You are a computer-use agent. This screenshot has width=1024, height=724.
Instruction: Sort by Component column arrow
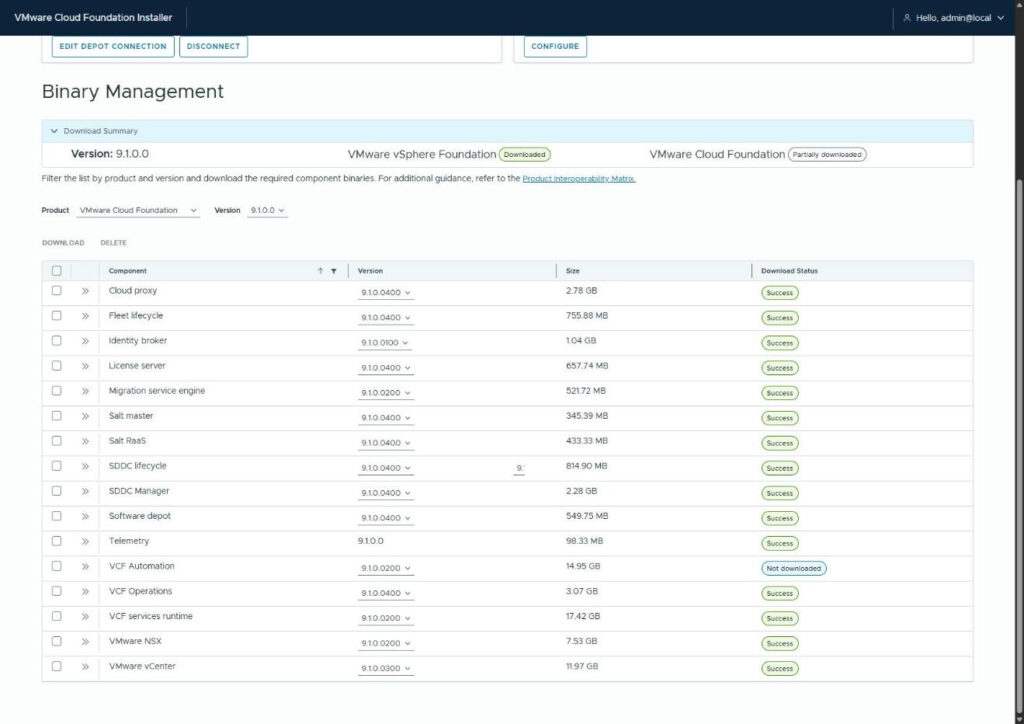pyautogui.click(x=320, y=271)
